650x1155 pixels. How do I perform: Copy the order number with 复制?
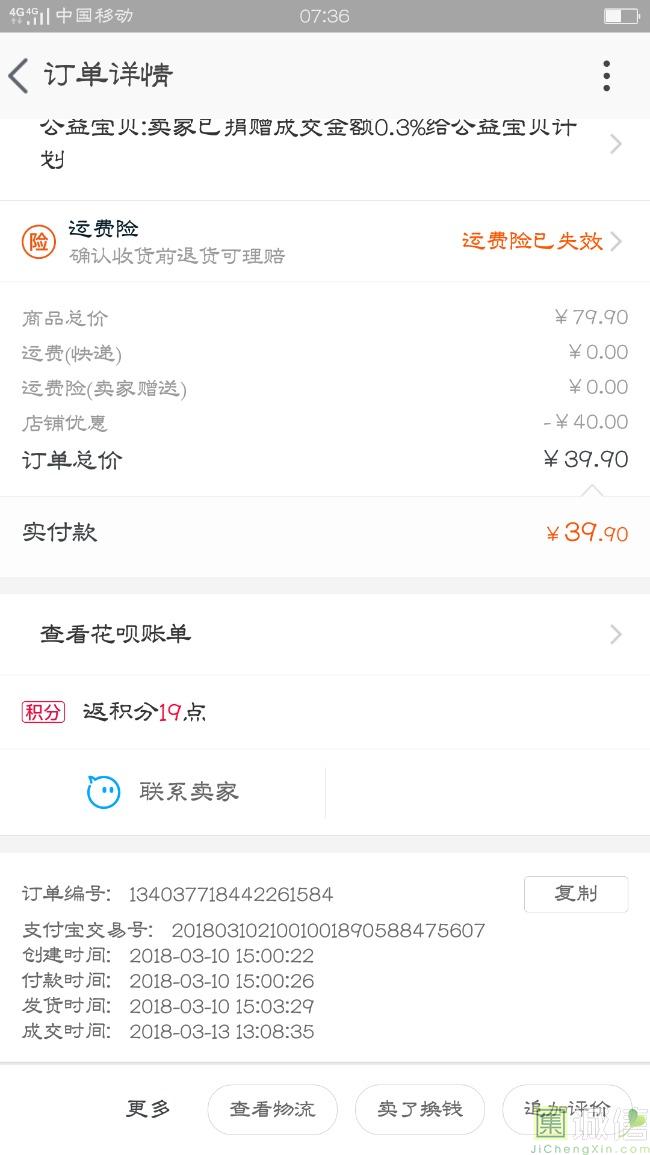pos(576,894)
